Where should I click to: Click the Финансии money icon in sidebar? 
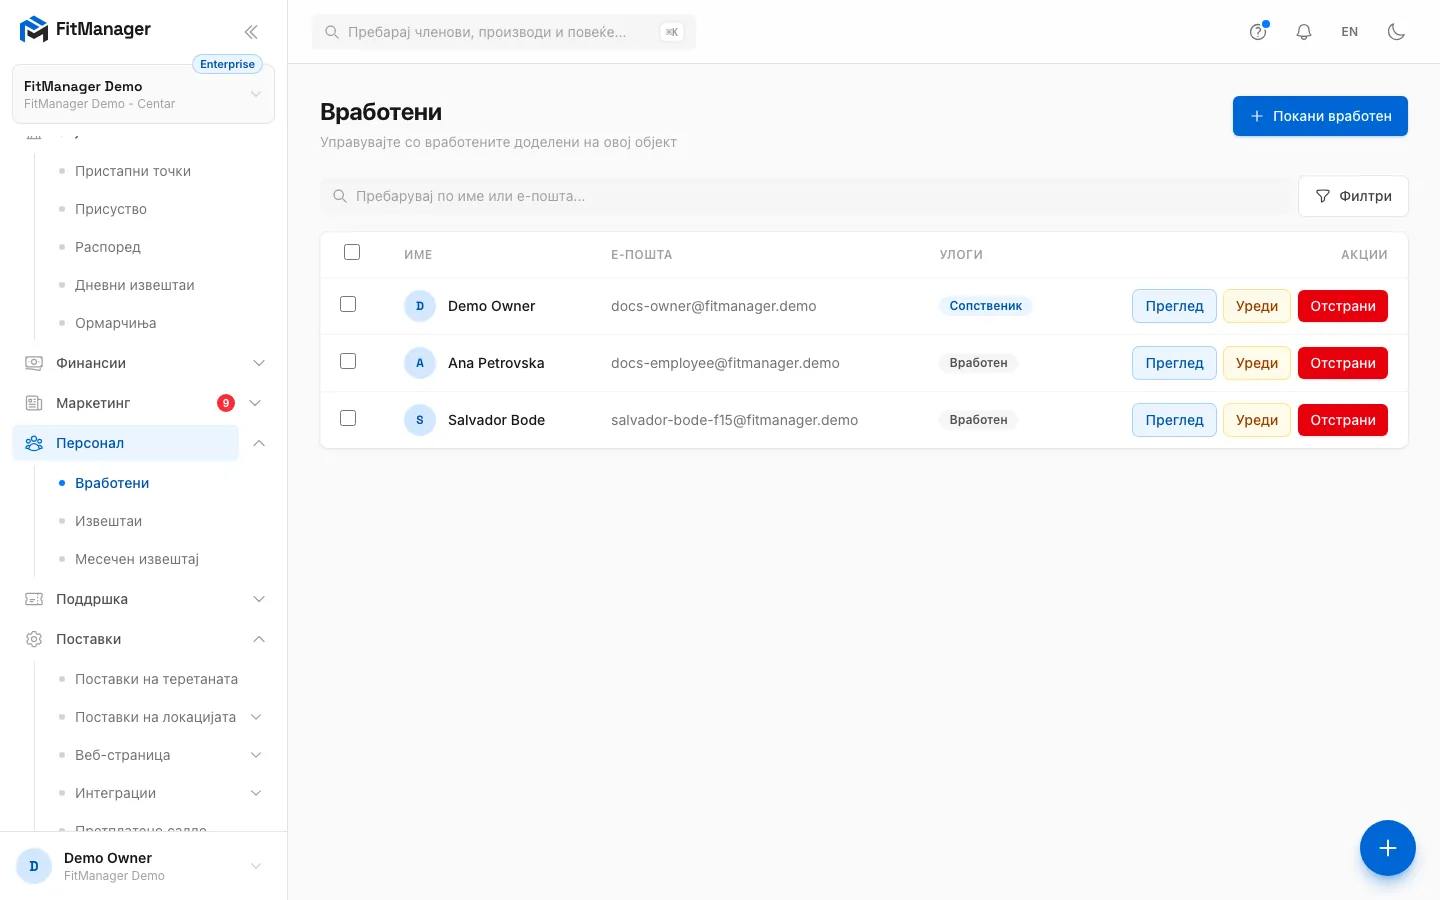[34, 363]
